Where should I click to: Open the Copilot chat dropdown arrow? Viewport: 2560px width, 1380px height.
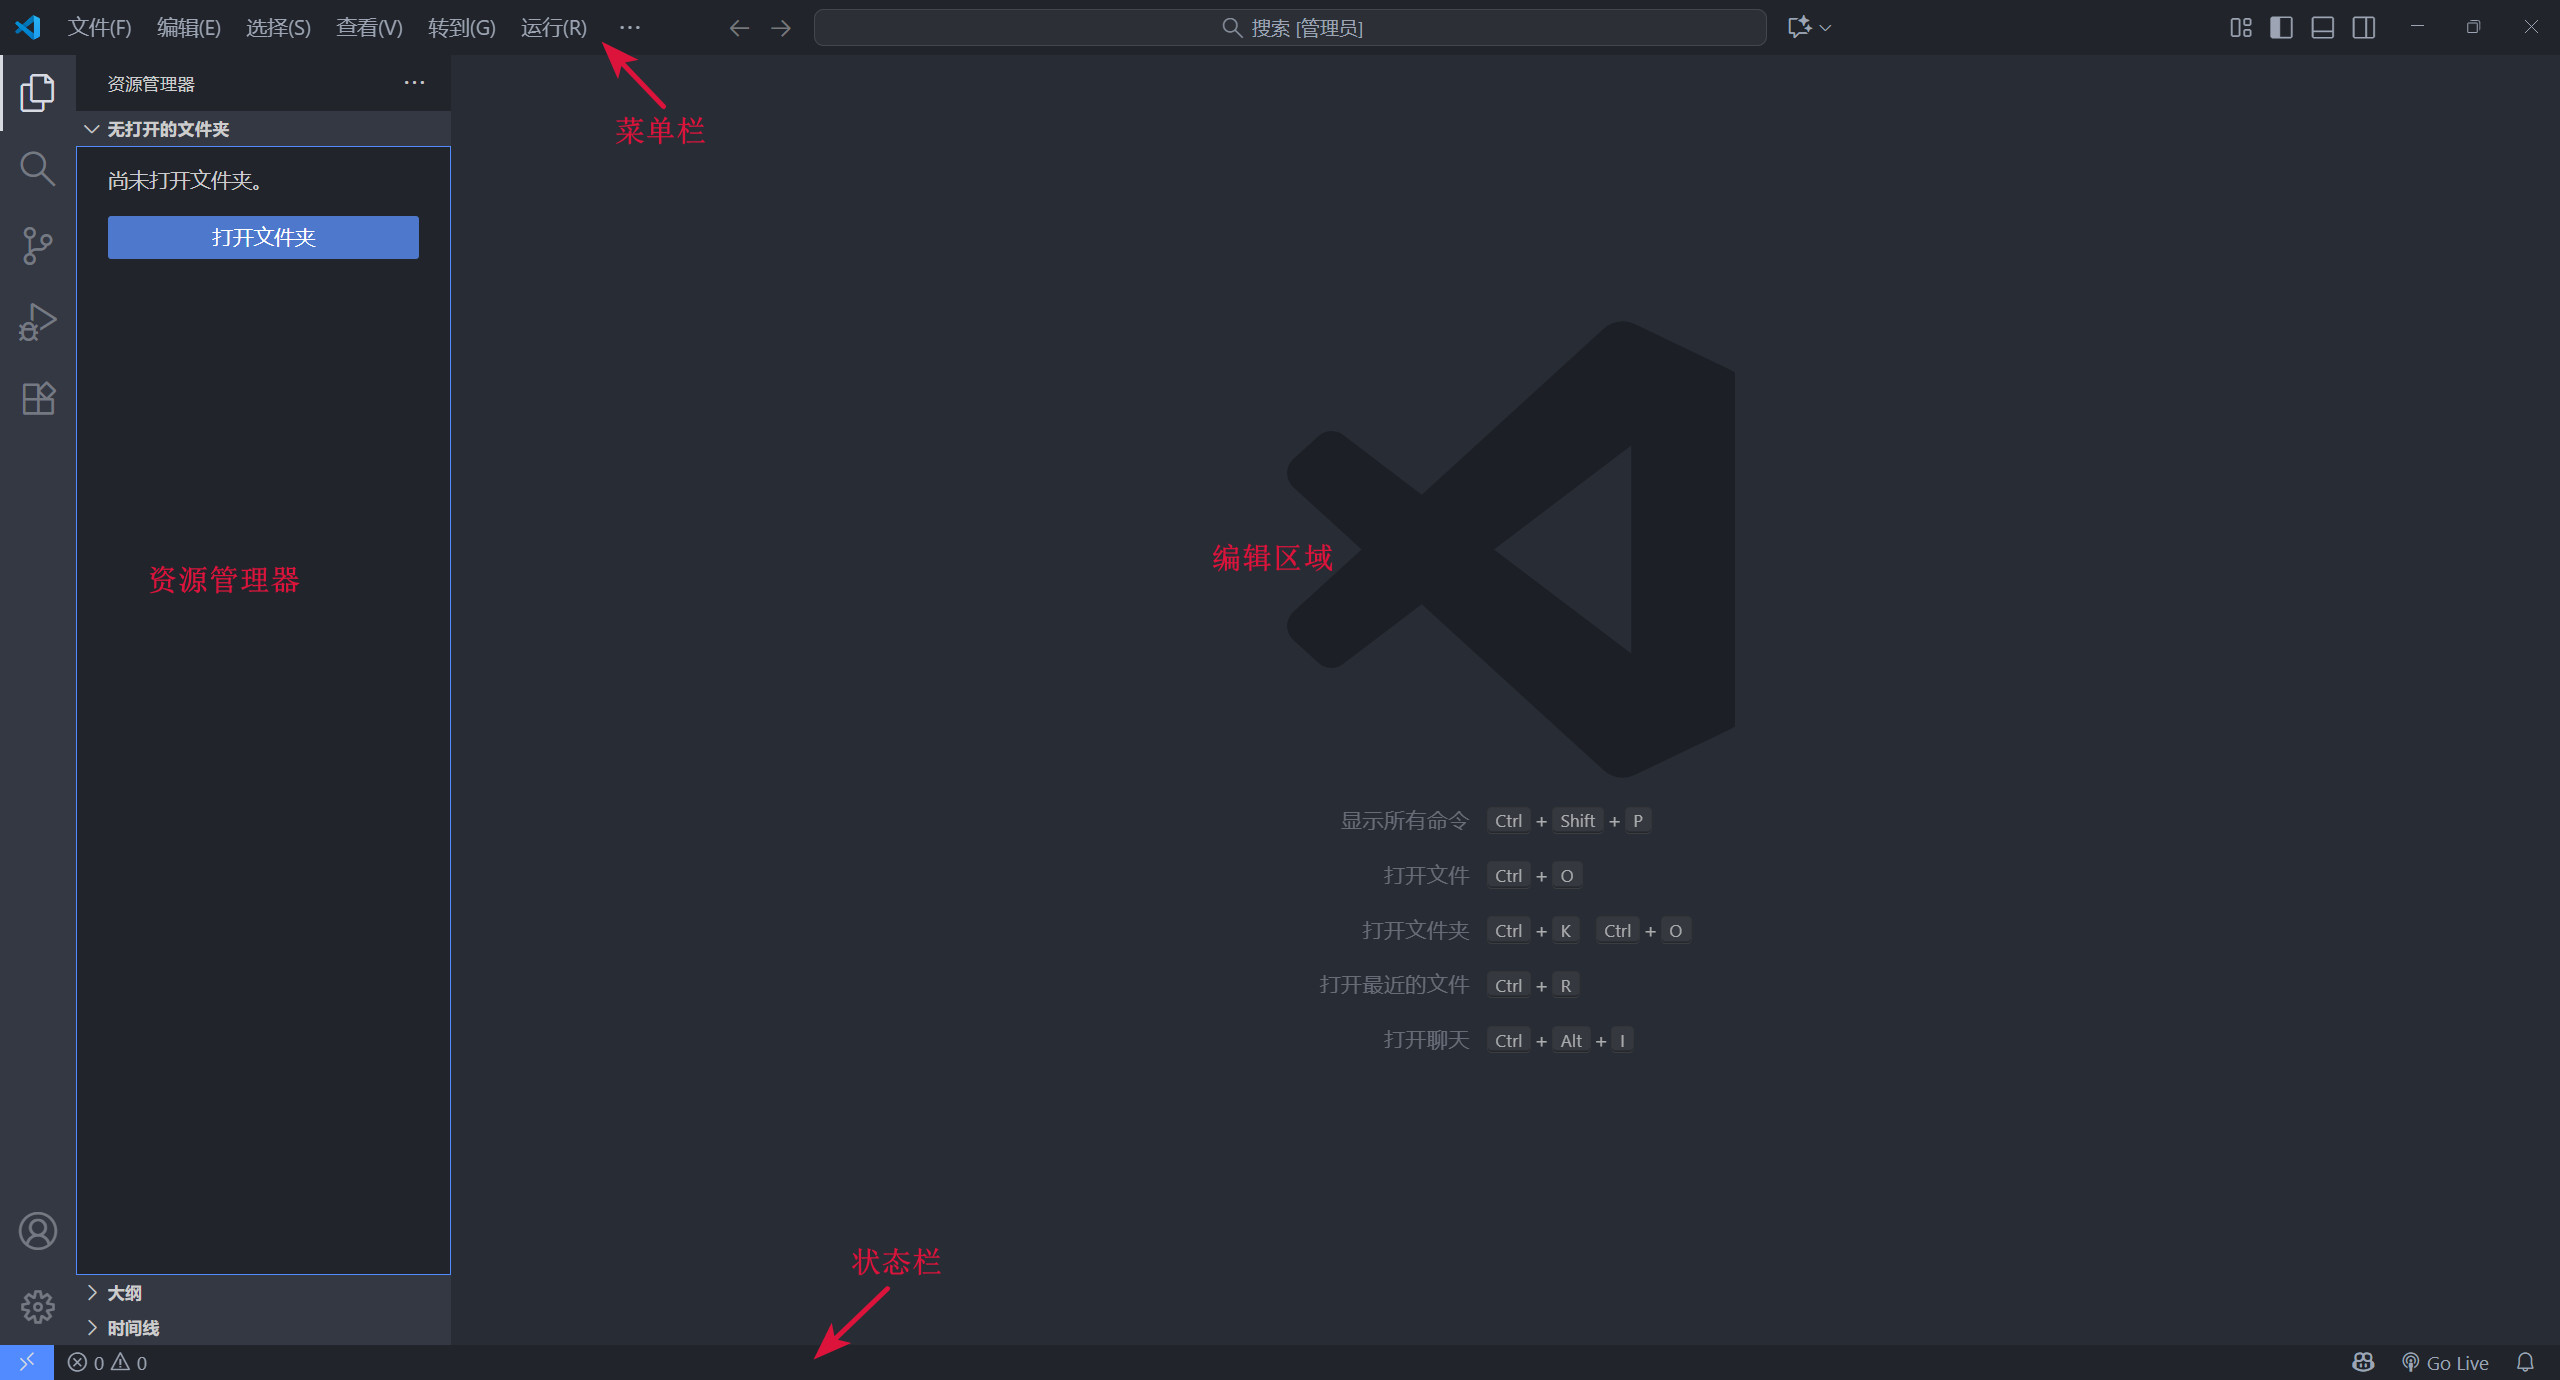click(1825, 28)
